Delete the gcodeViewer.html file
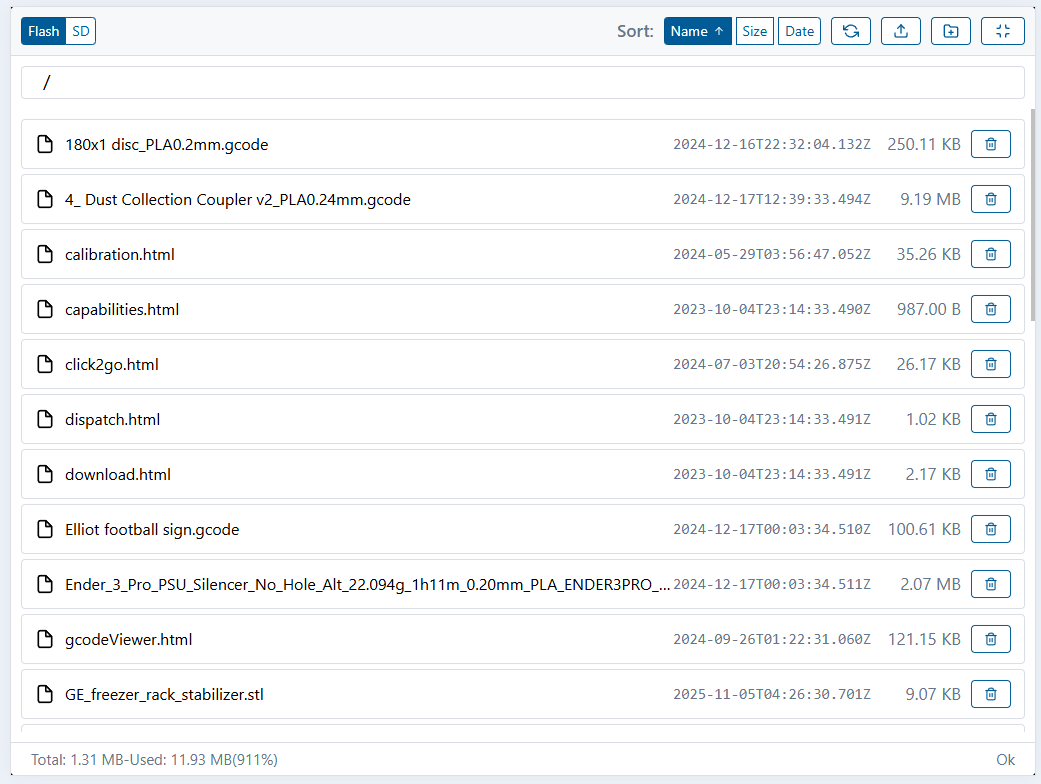Image resolution: width=1041 pixels, height=784 pixels. pos(990,639)
